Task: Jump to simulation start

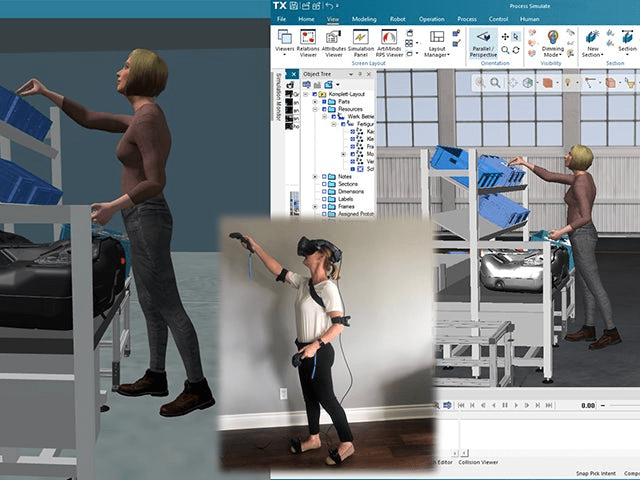Action: click(461, 405)
